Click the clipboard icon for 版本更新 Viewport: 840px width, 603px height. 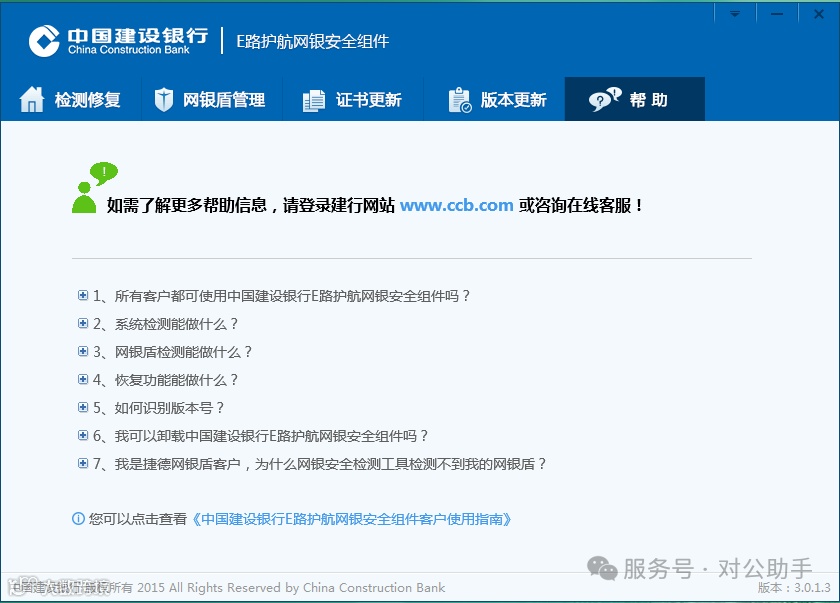460,100
